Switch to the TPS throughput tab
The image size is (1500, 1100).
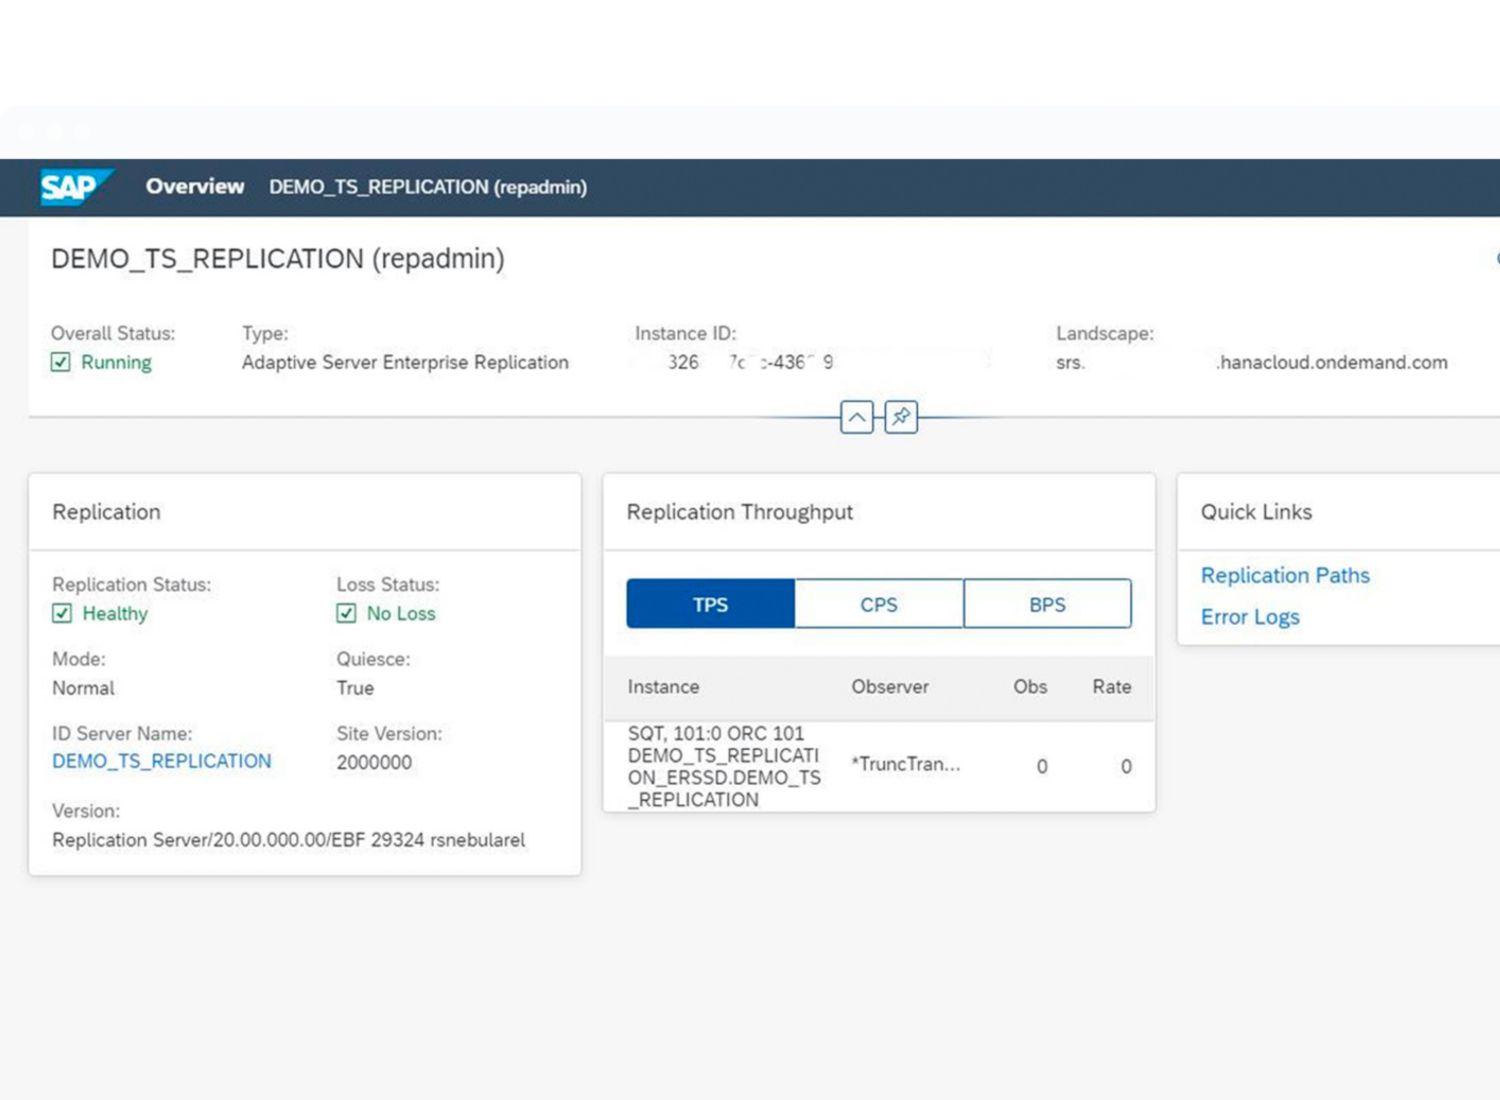(x=710, y=604)
